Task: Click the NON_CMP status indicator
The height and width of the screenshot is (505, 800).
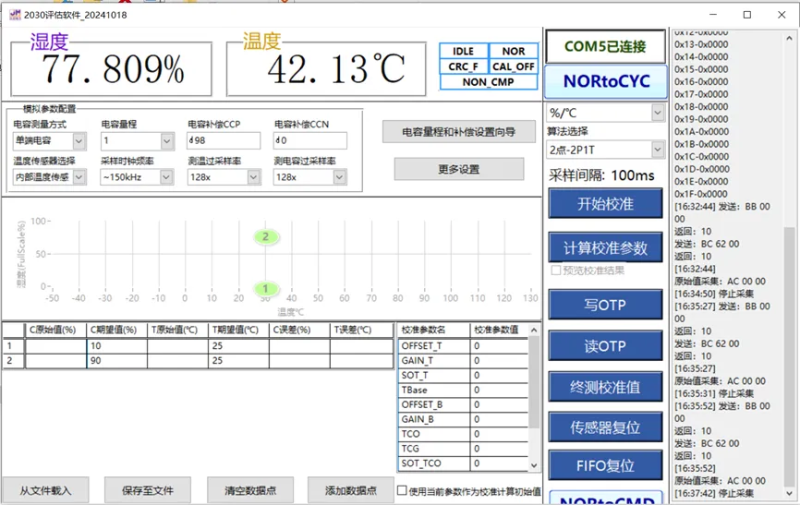Action: tap(488, 82)
